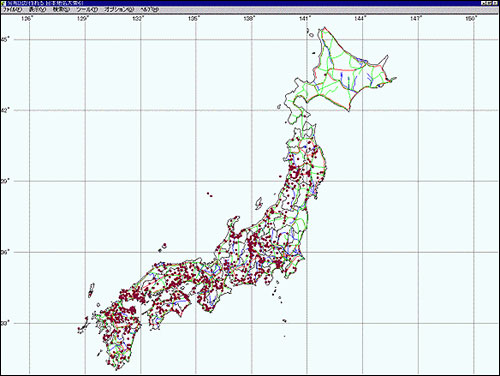Viewport: 500px width, 376px height.
Task: Close the map application window
Action: 496,3
